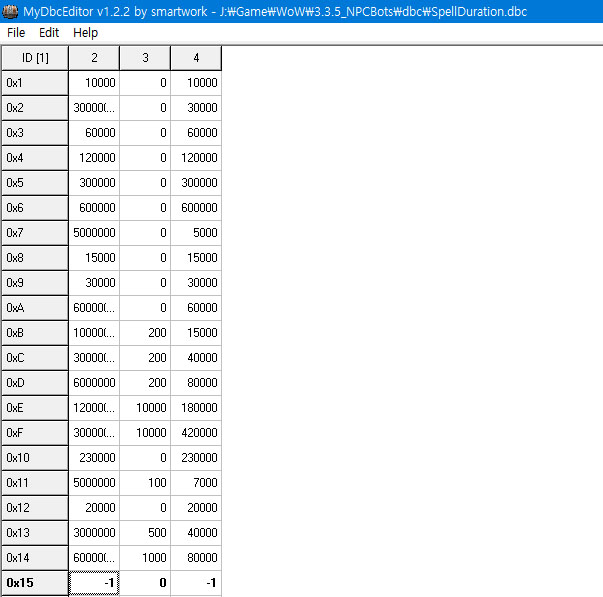Screen dimensions: 603x597
Task: Click column 2 cell 15000 in row 0x8
Action: (x=94, y=258)
